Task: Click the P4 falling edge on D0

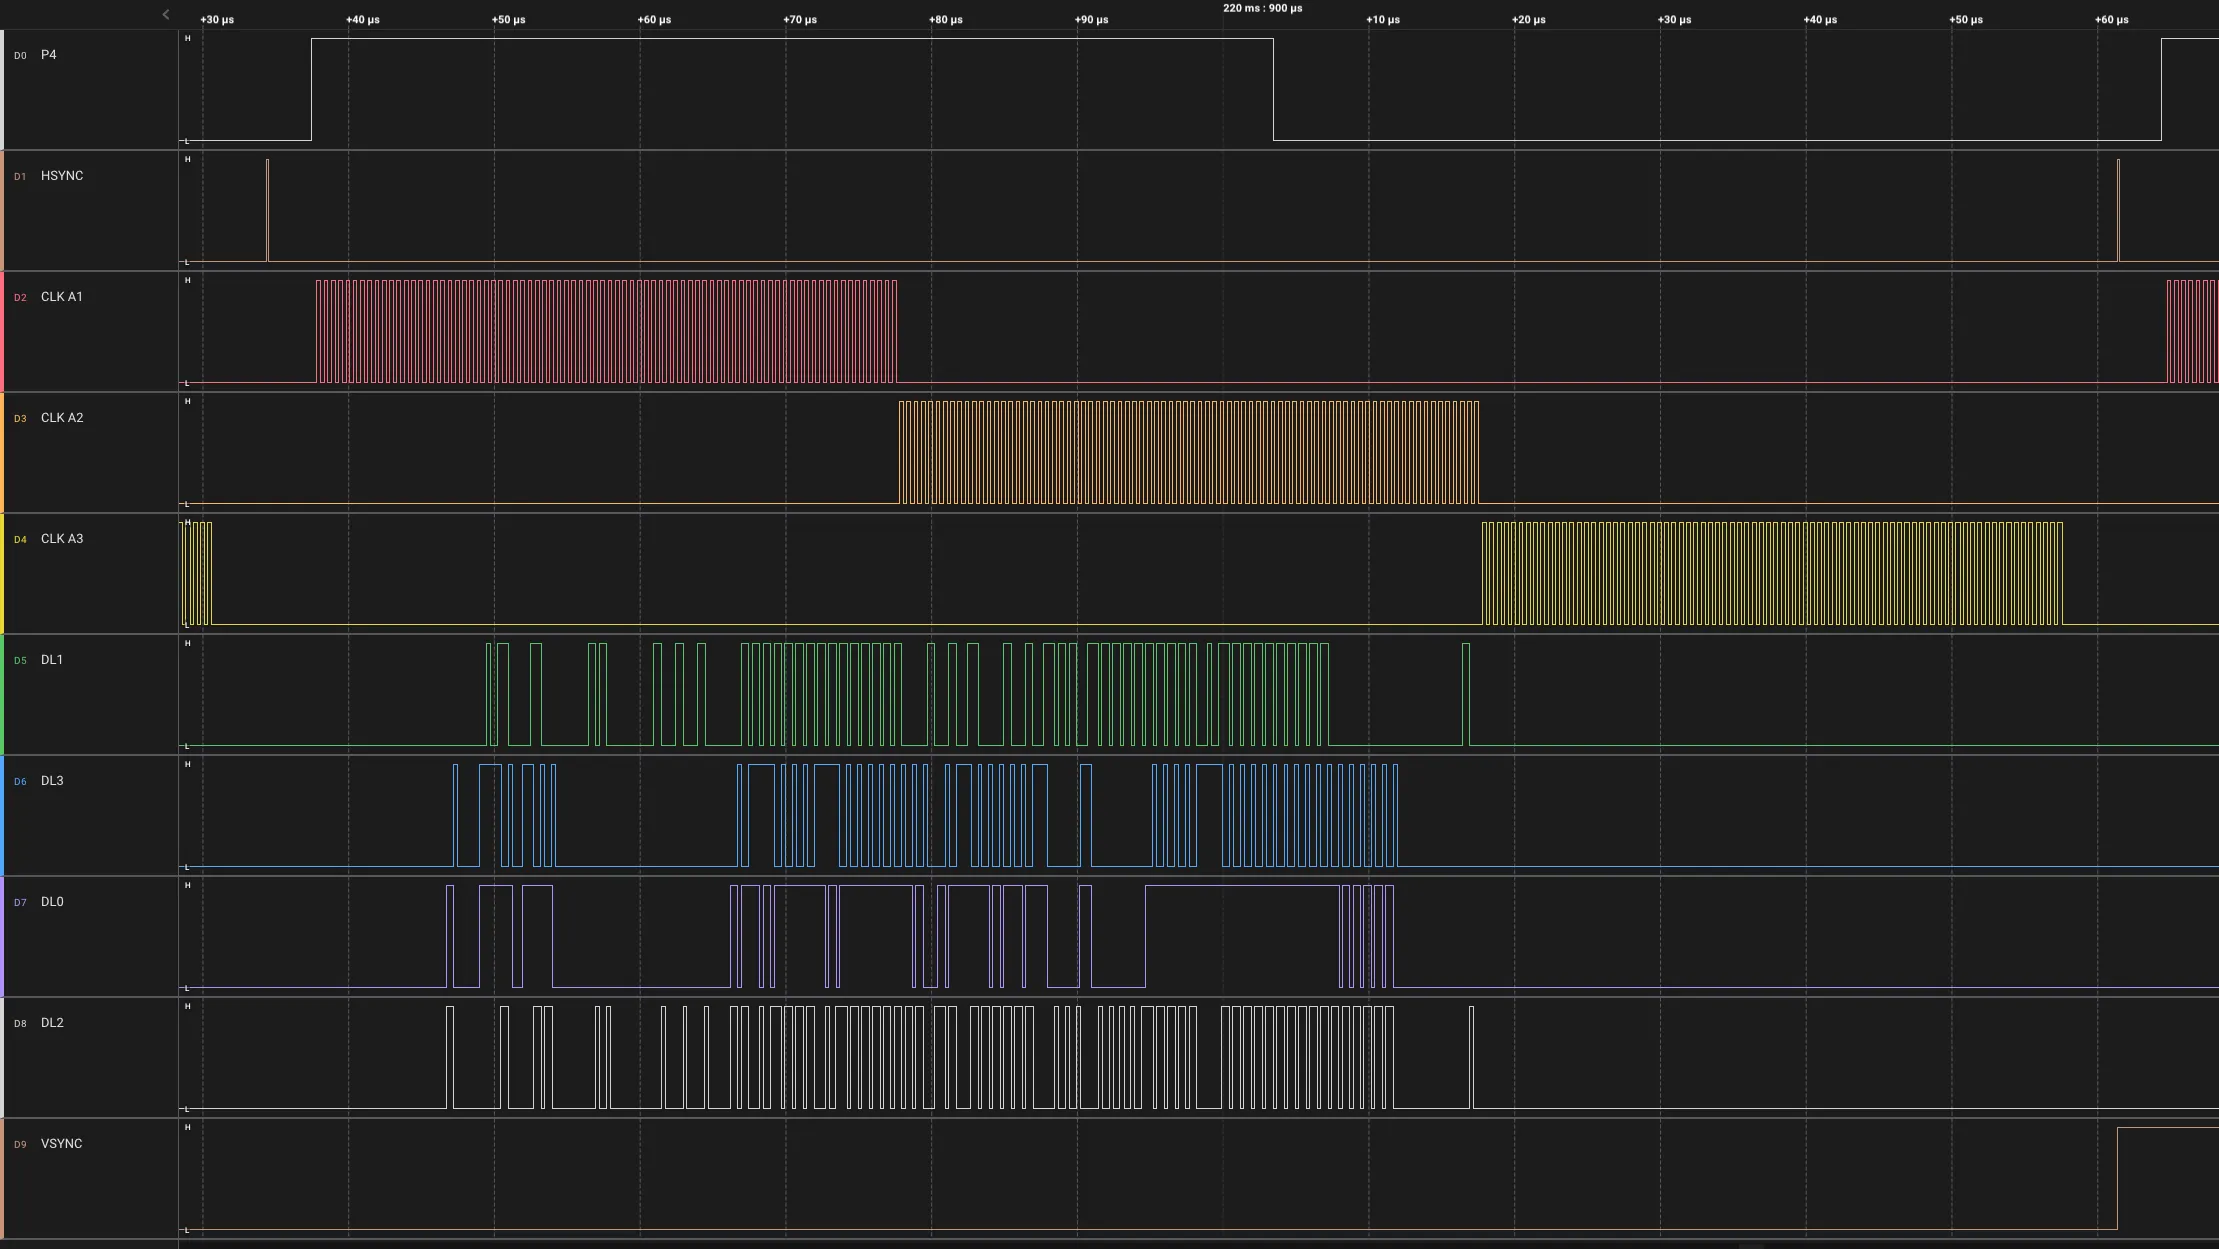Action: (x=1273, y=90)
